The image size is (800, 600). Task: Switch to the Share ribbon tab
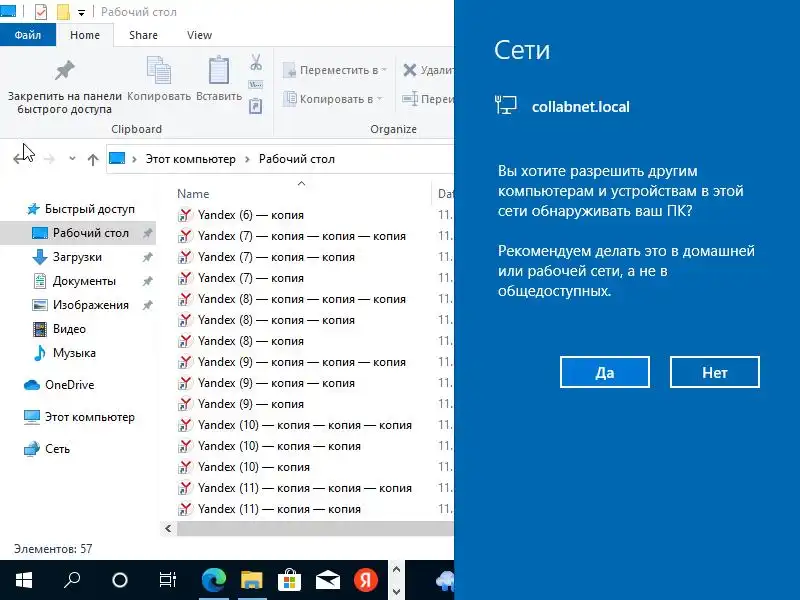(x=143, y=35)
